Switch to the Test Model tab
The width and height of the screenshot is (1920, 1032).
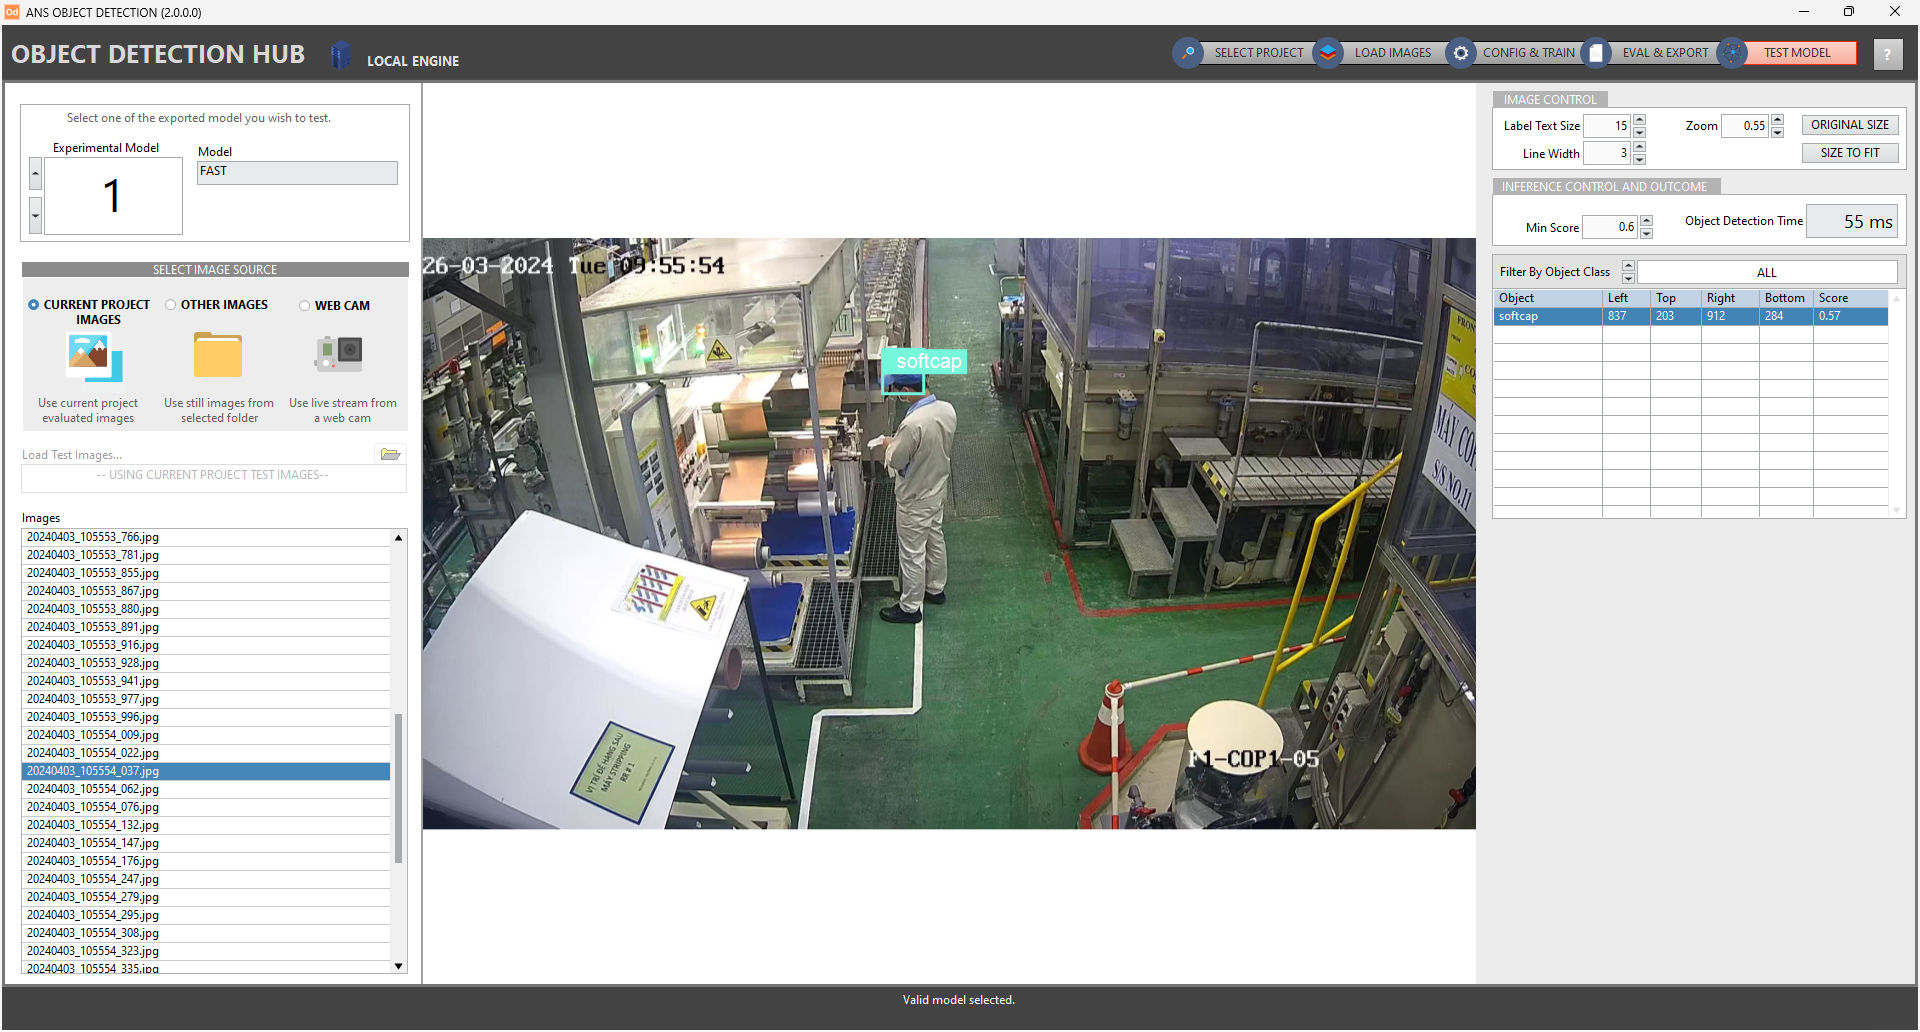[1796, 53]
